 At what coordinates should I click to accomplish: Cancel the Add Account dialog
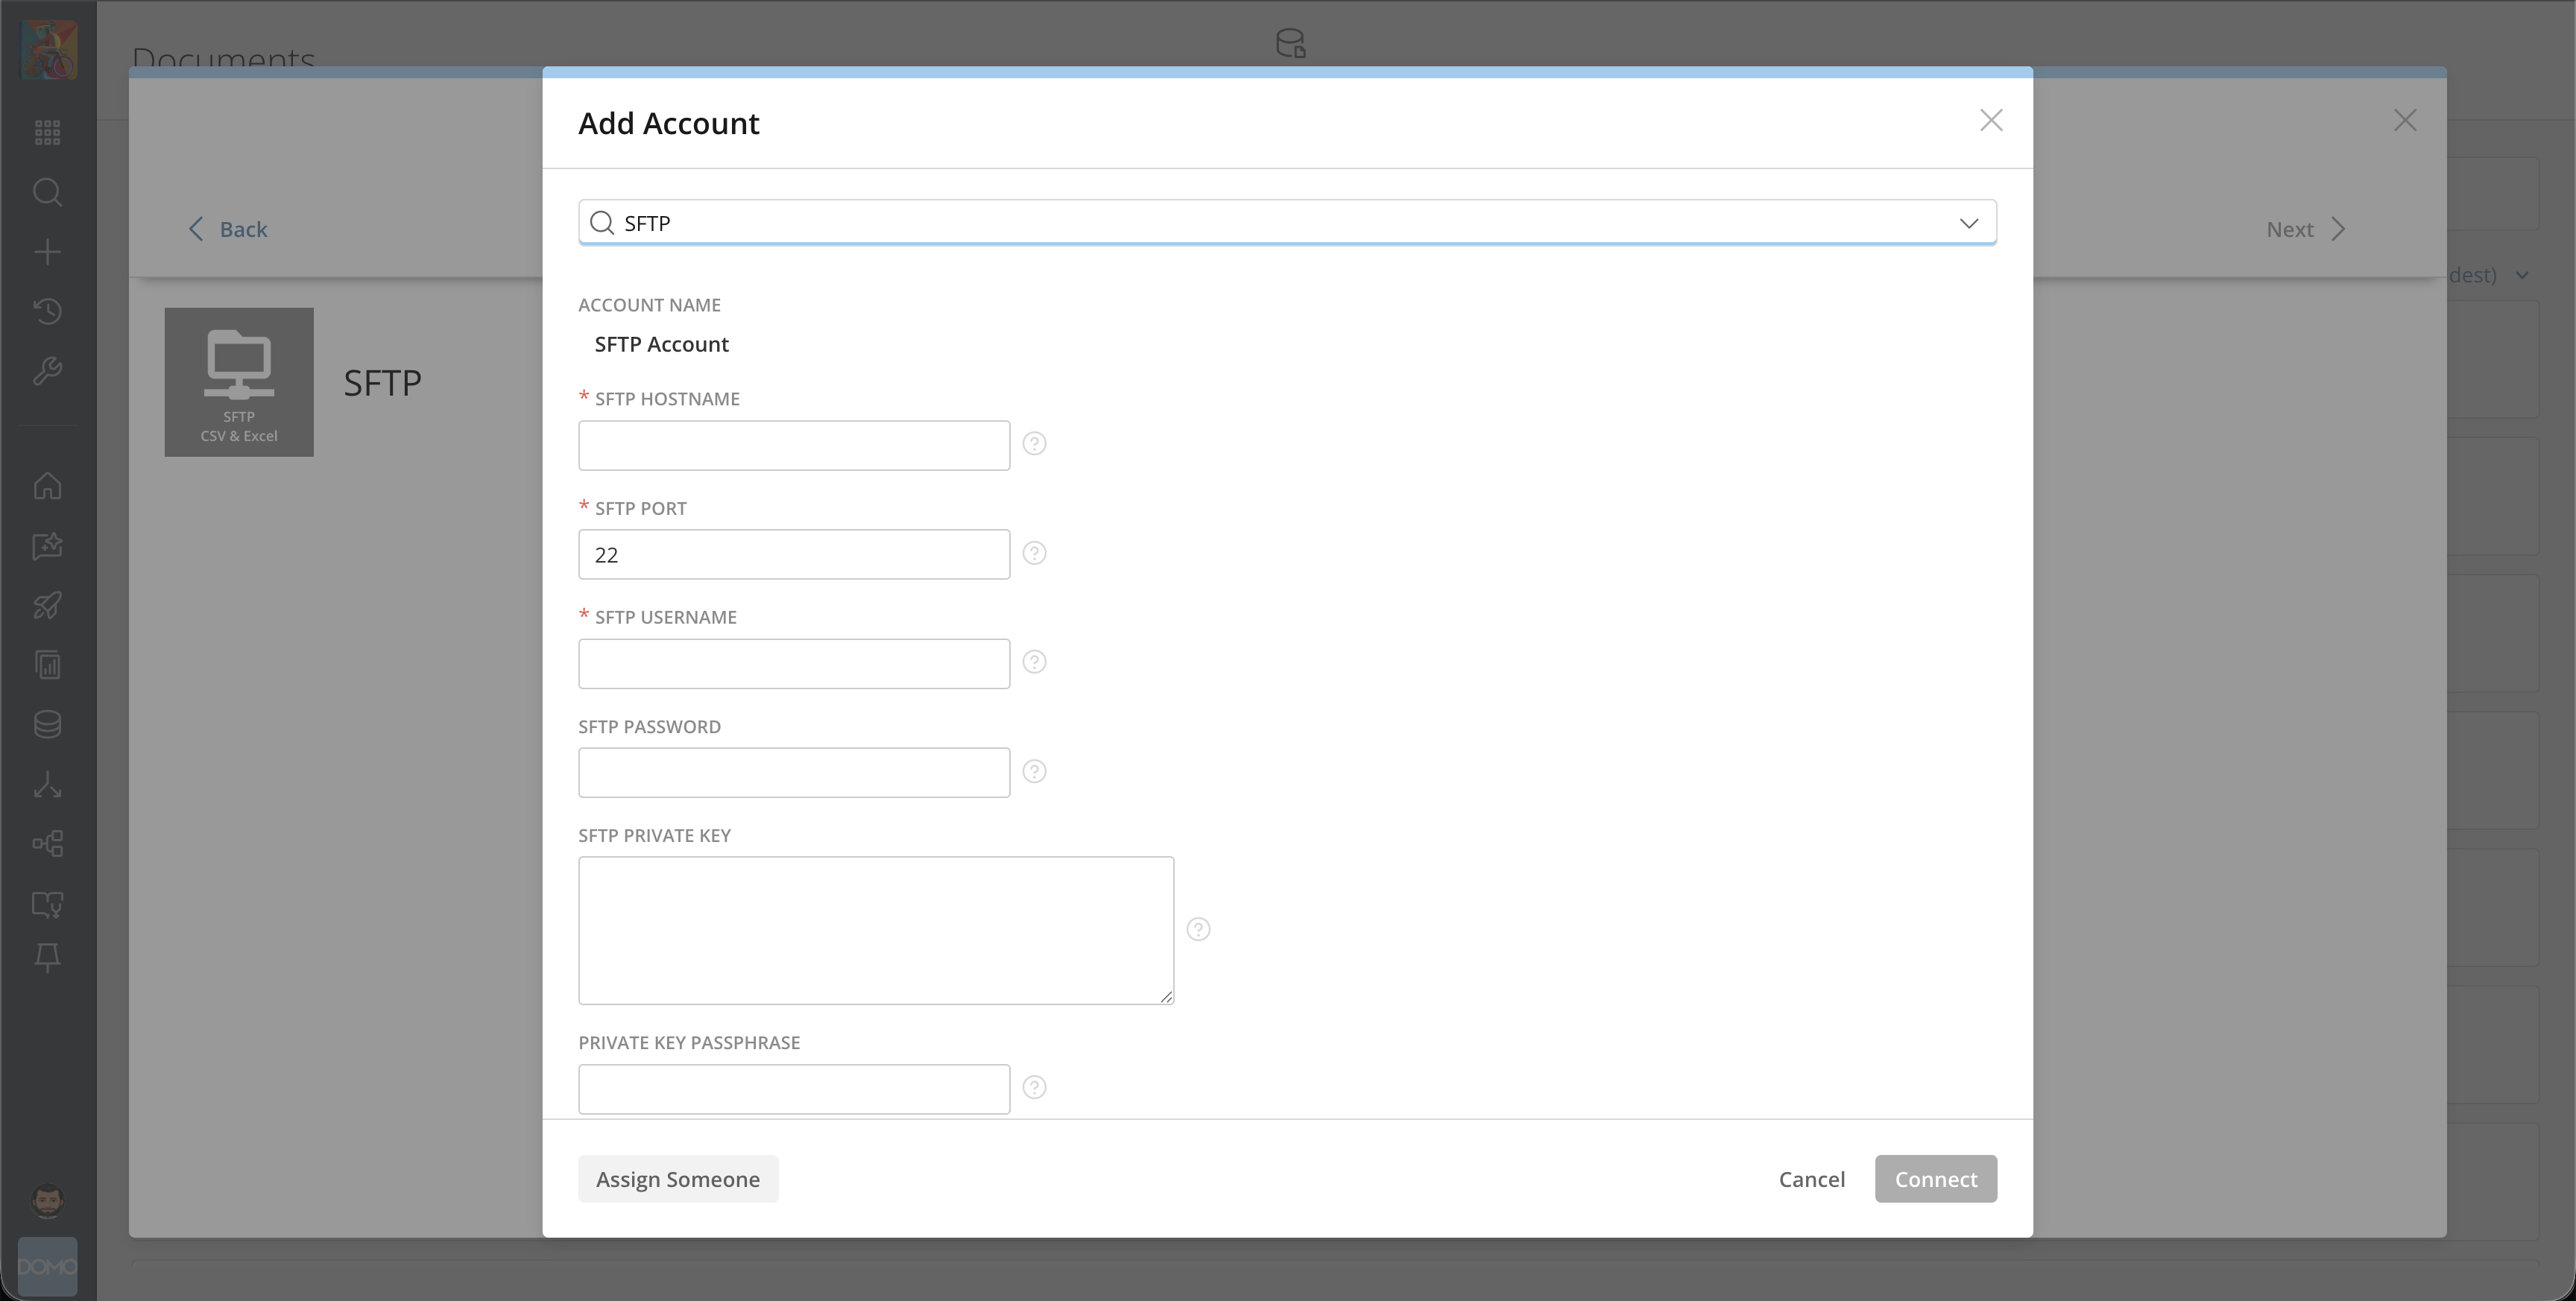1811,1179
